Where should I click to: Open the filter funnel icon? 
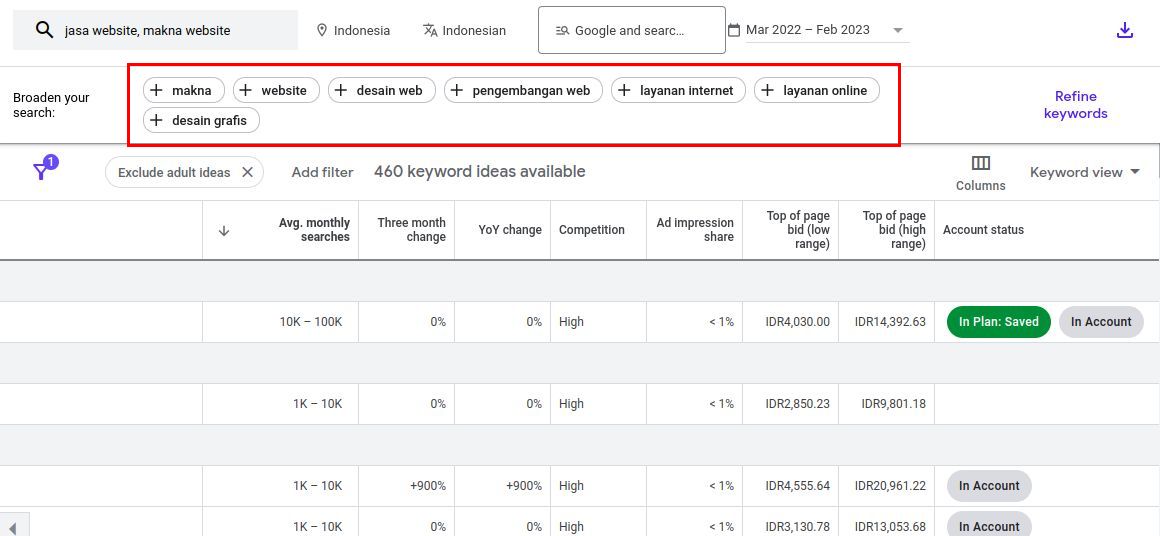click(x=41, y=172)
